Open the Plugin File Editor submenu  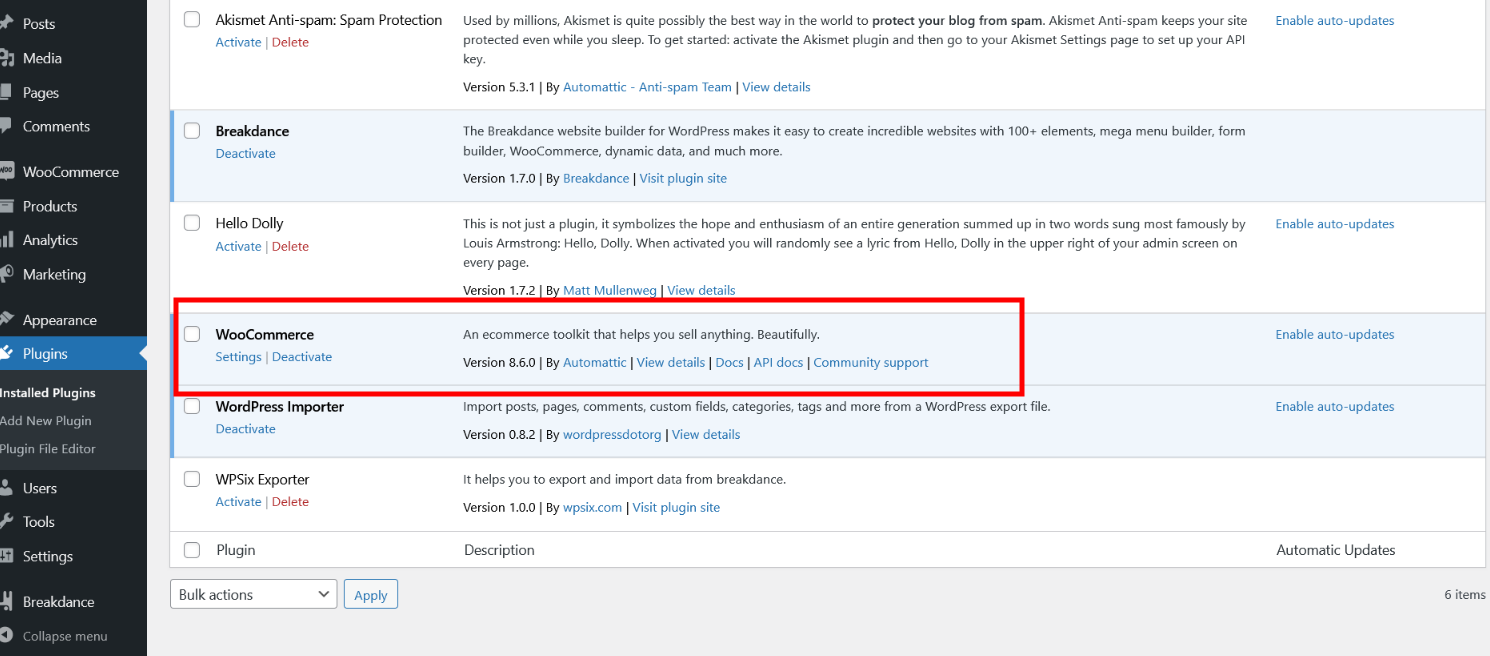click(48, 449)
